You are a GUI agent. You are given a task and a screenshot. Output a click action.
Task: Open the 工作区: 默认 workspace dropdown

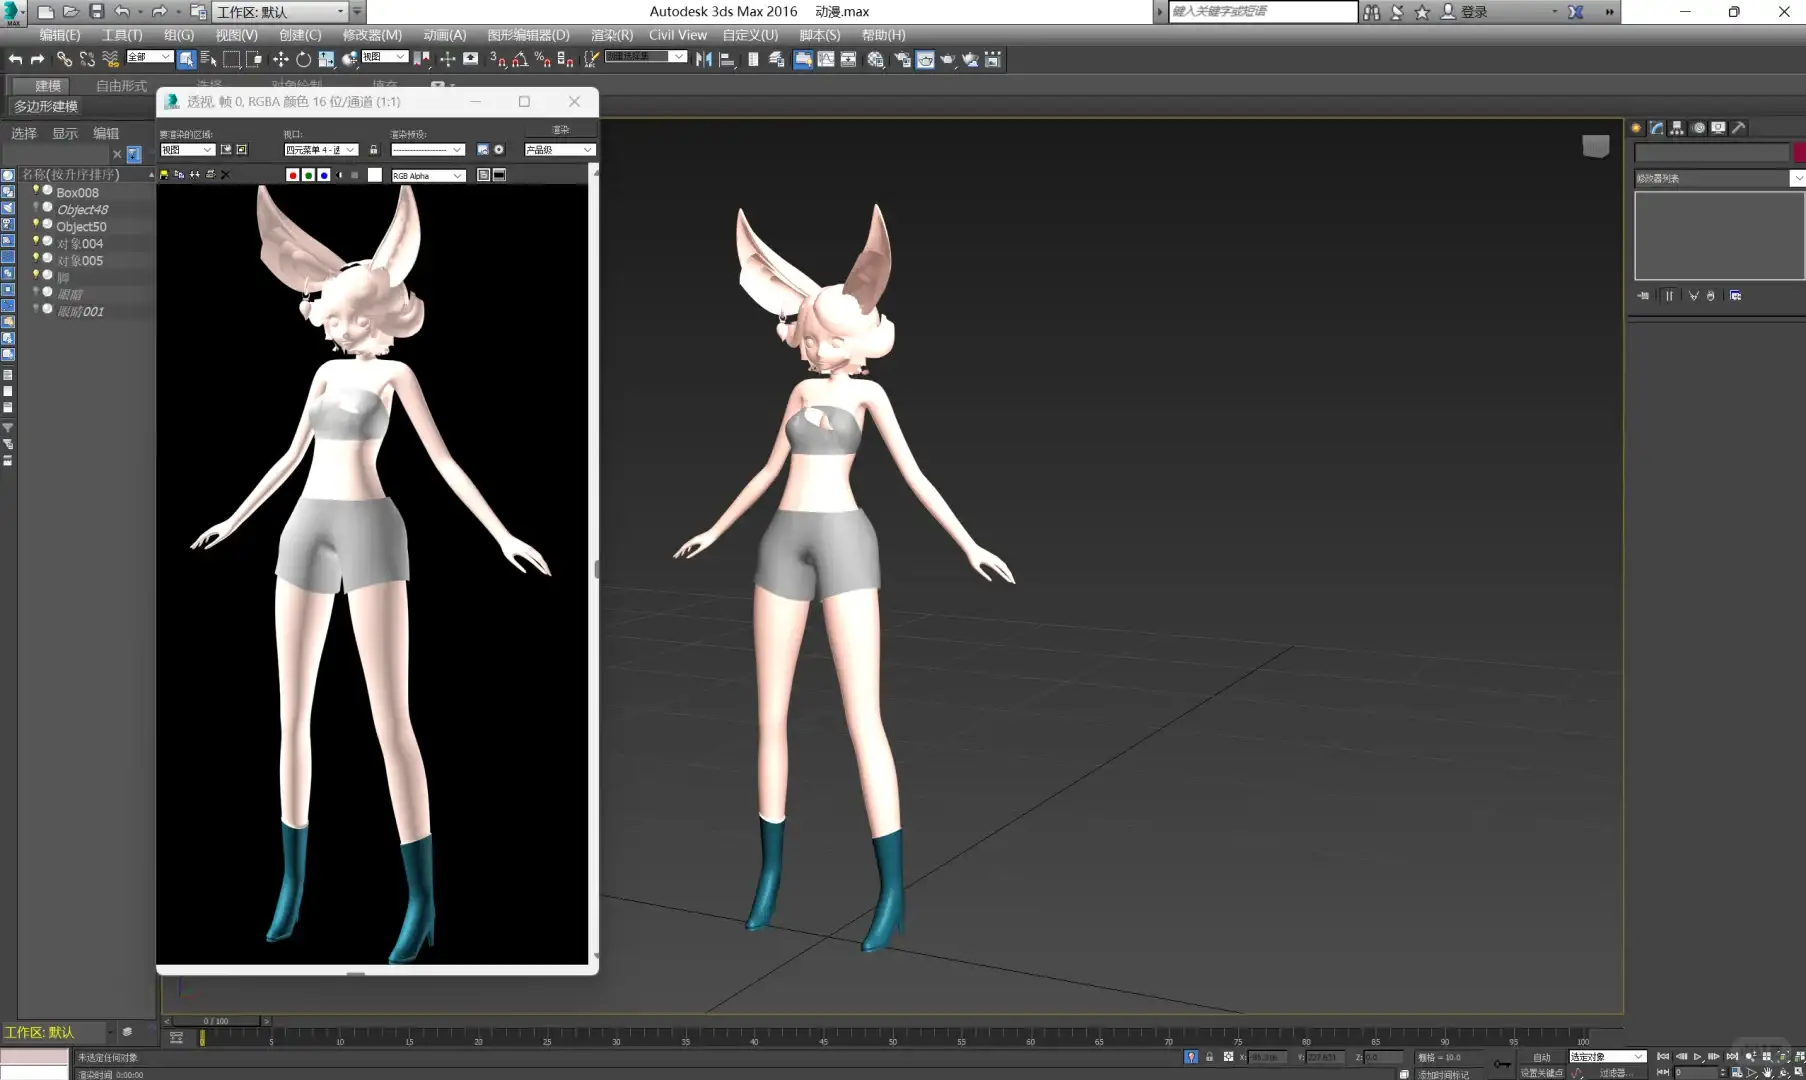click(281, 12)
